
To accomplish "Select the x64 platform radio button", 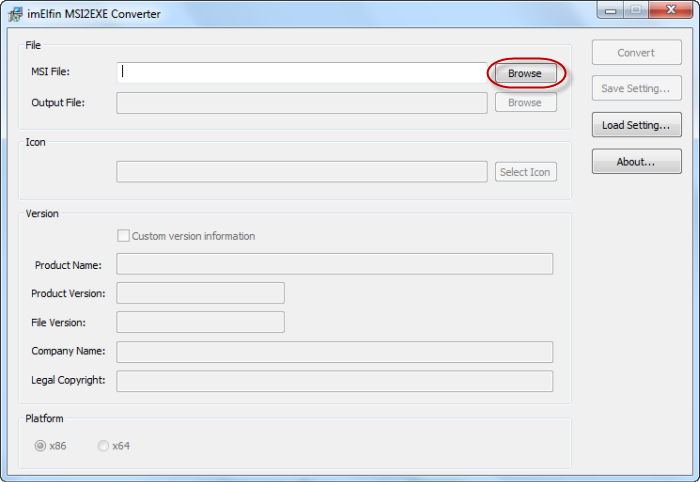I will point(103,446).
